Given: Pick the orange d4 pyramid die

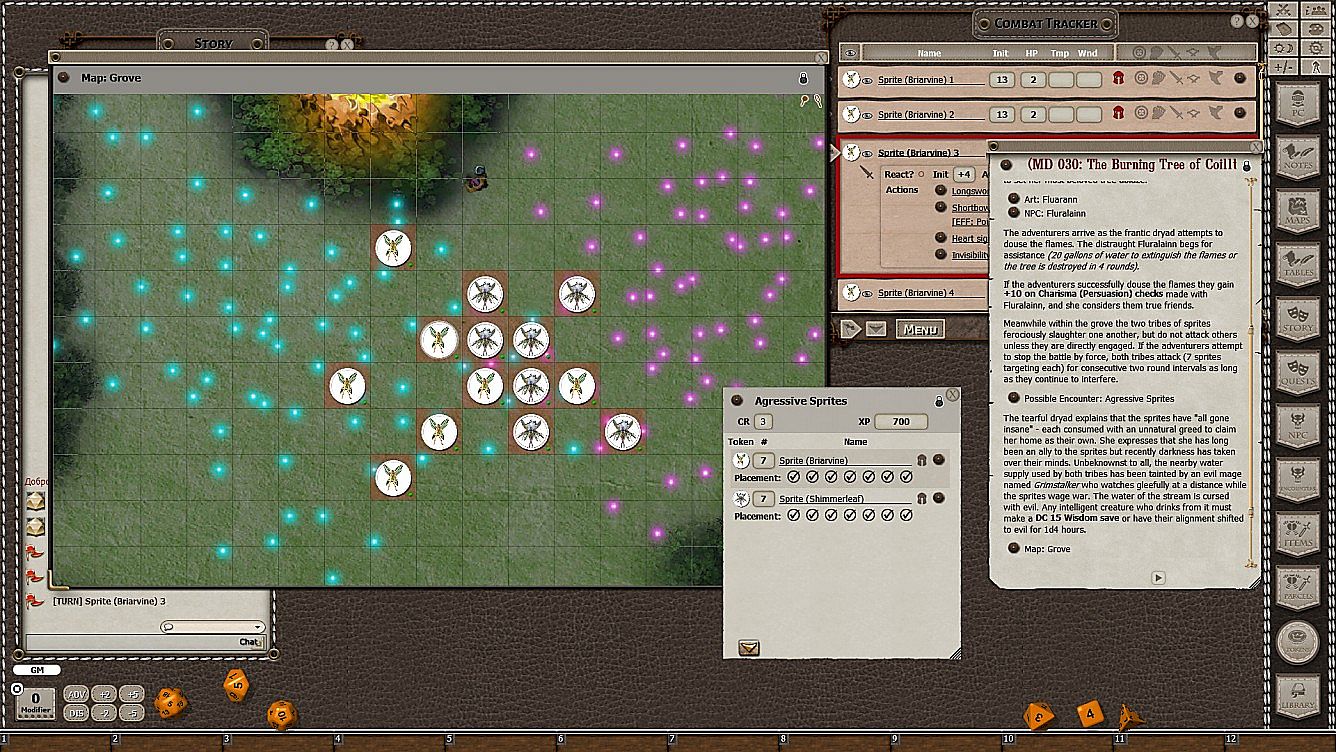Looking at the screenshot, I should (x=1130, y=716).
